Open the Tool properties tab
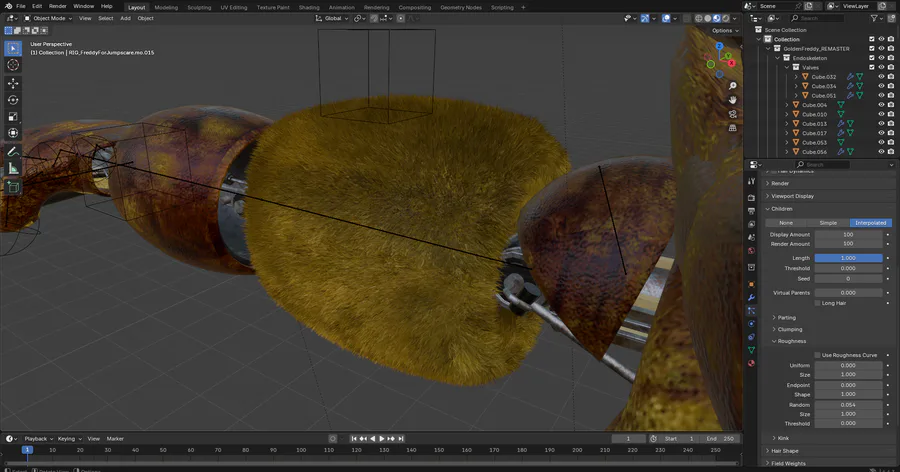The image size is (900, 472). [x=751, y=181]
